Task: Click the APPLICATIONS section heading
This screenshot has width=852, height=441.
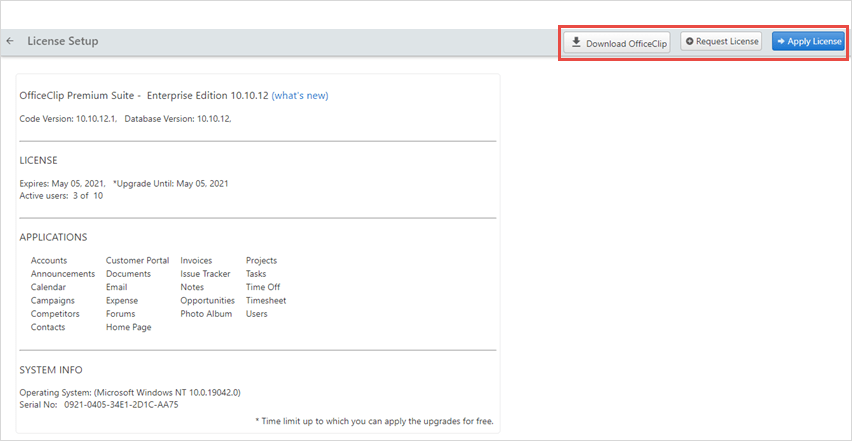Action: pyautogui.click(x=53, y=237)
